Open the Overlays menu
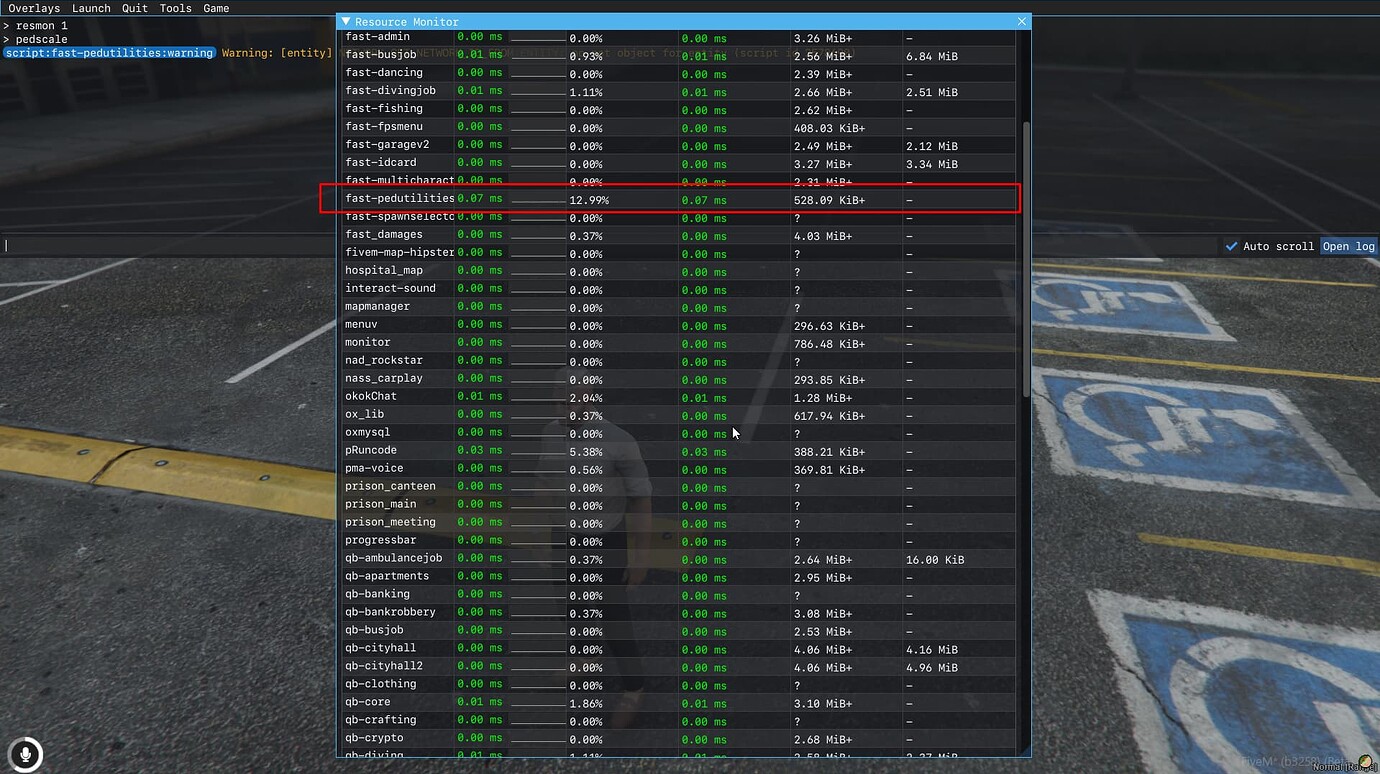 coord(34,8)
